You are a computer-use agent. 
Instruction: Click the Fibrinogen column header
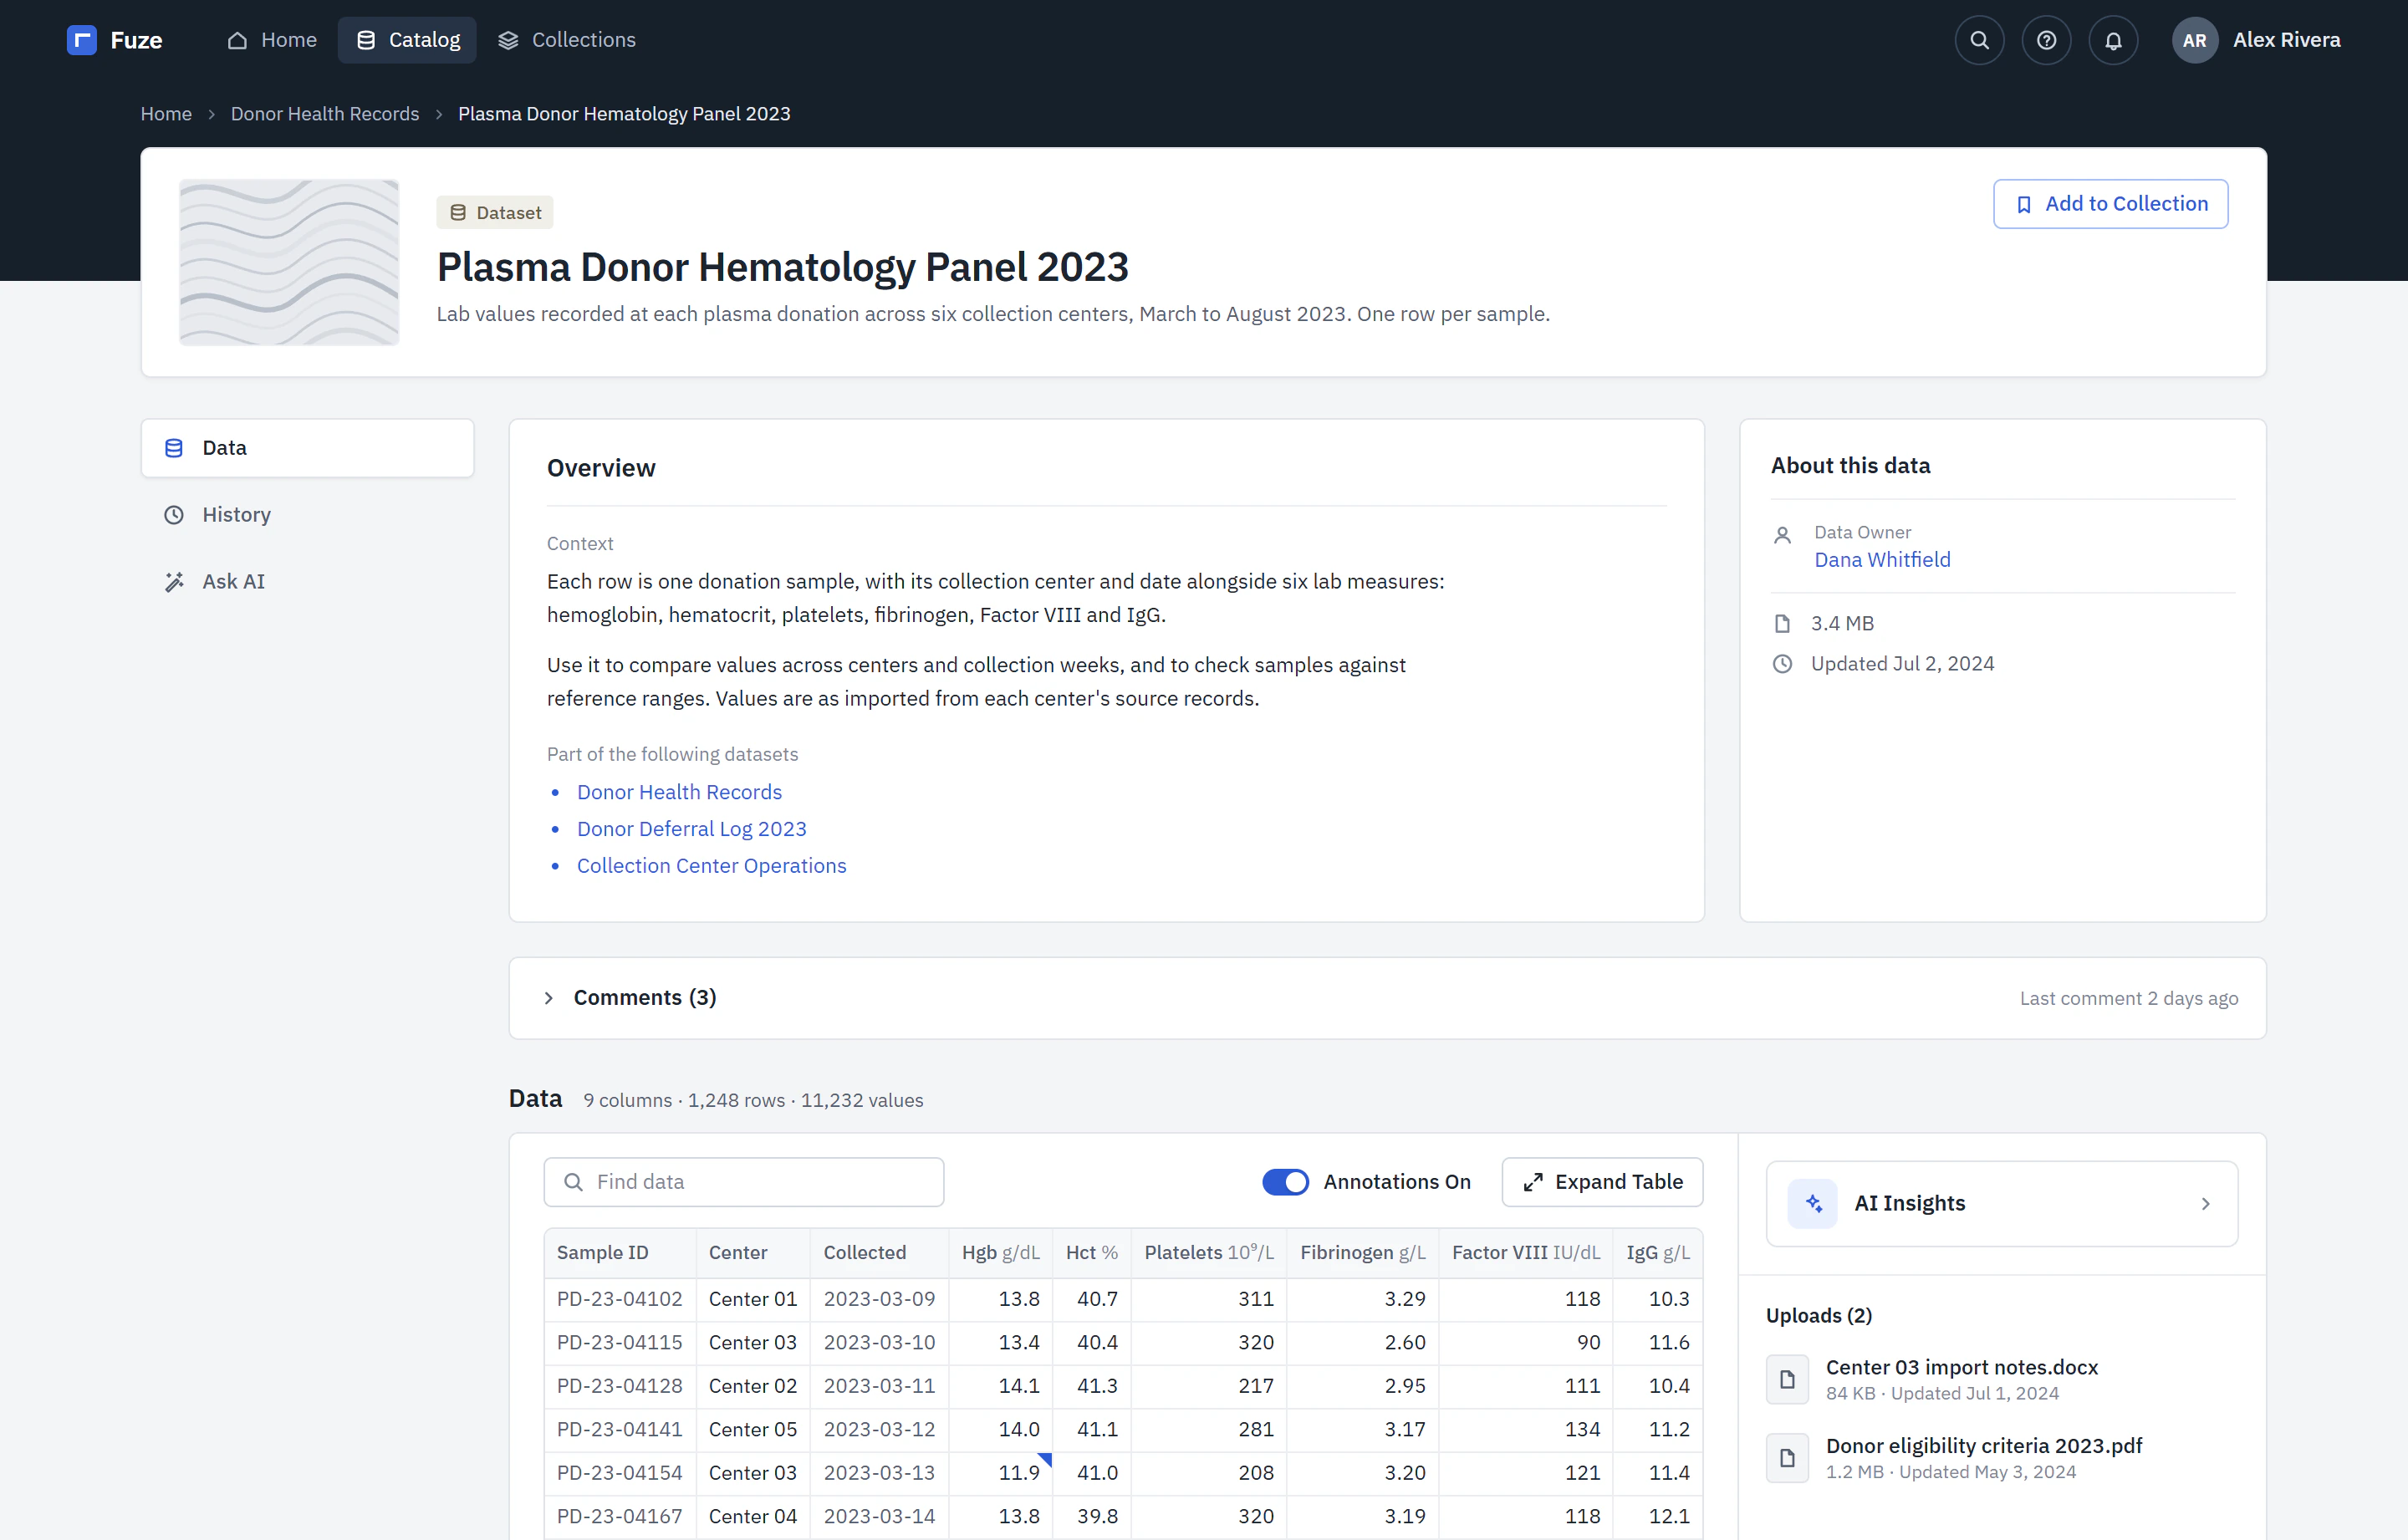(1362, 1253)
